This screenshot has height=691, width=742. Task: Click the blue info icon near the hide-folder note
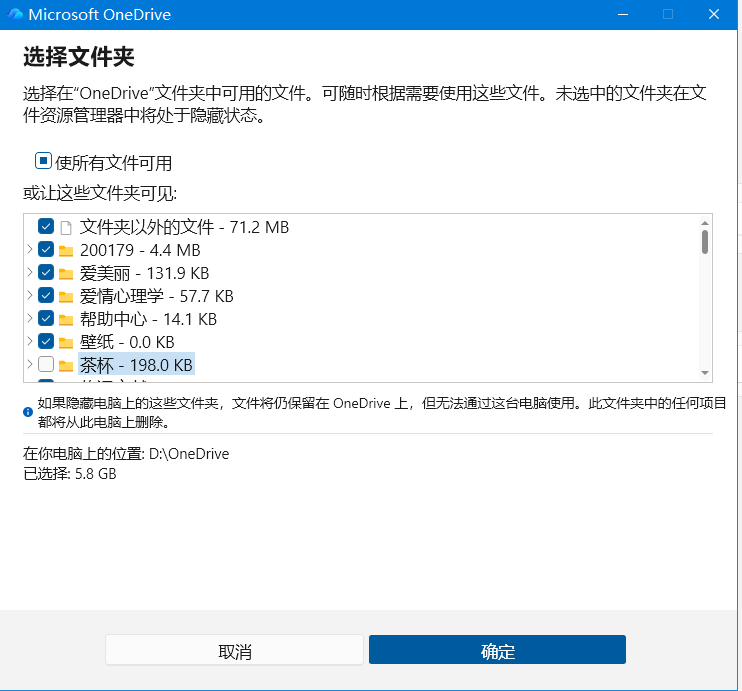coord(28,412)
